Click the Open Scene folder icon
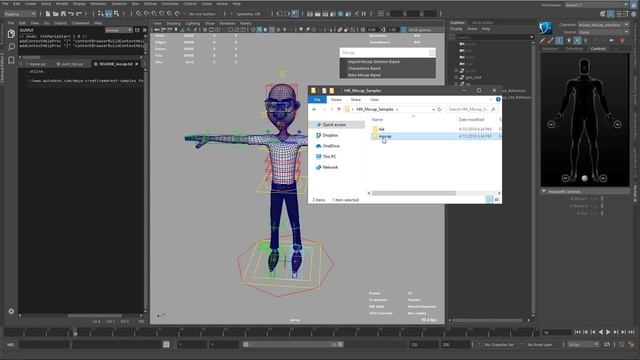The height and width of the screenshot is (360, 640). pyautogui.click(x=56, y=13)
